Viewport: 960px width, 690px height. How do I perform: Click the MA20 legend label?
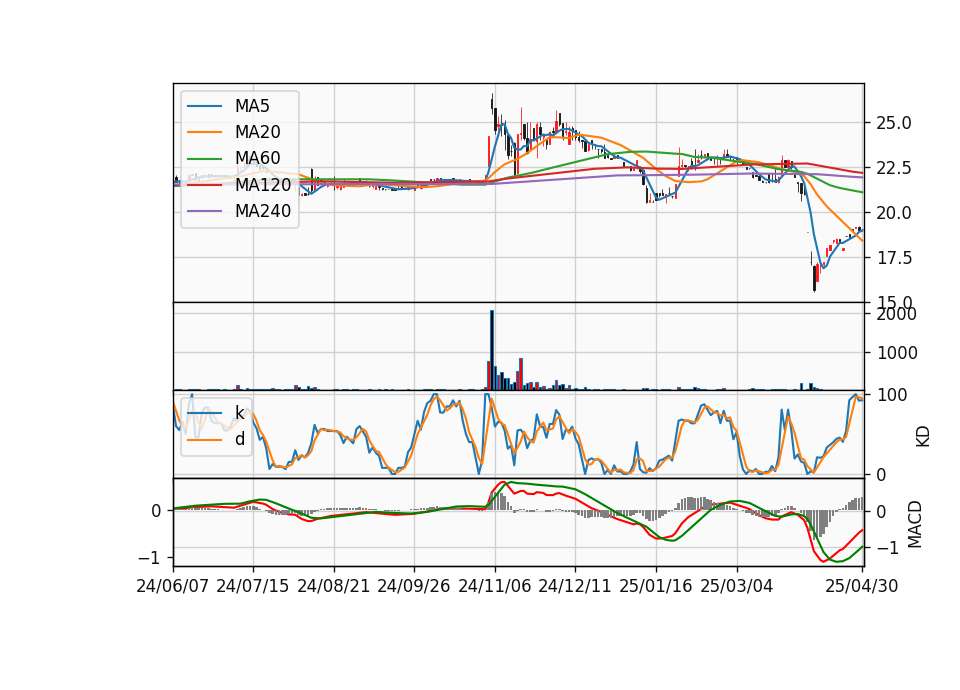[x=257, y=132]
